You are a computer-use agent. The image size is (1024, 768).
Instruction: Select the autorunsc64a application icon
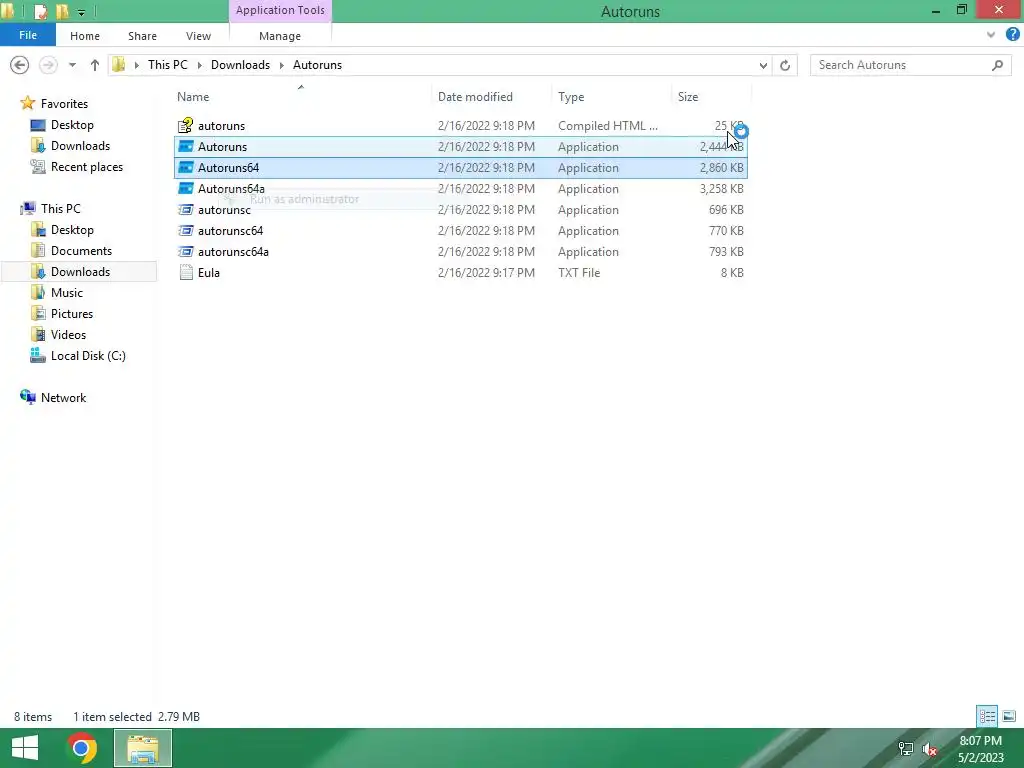tap(186, 251)
